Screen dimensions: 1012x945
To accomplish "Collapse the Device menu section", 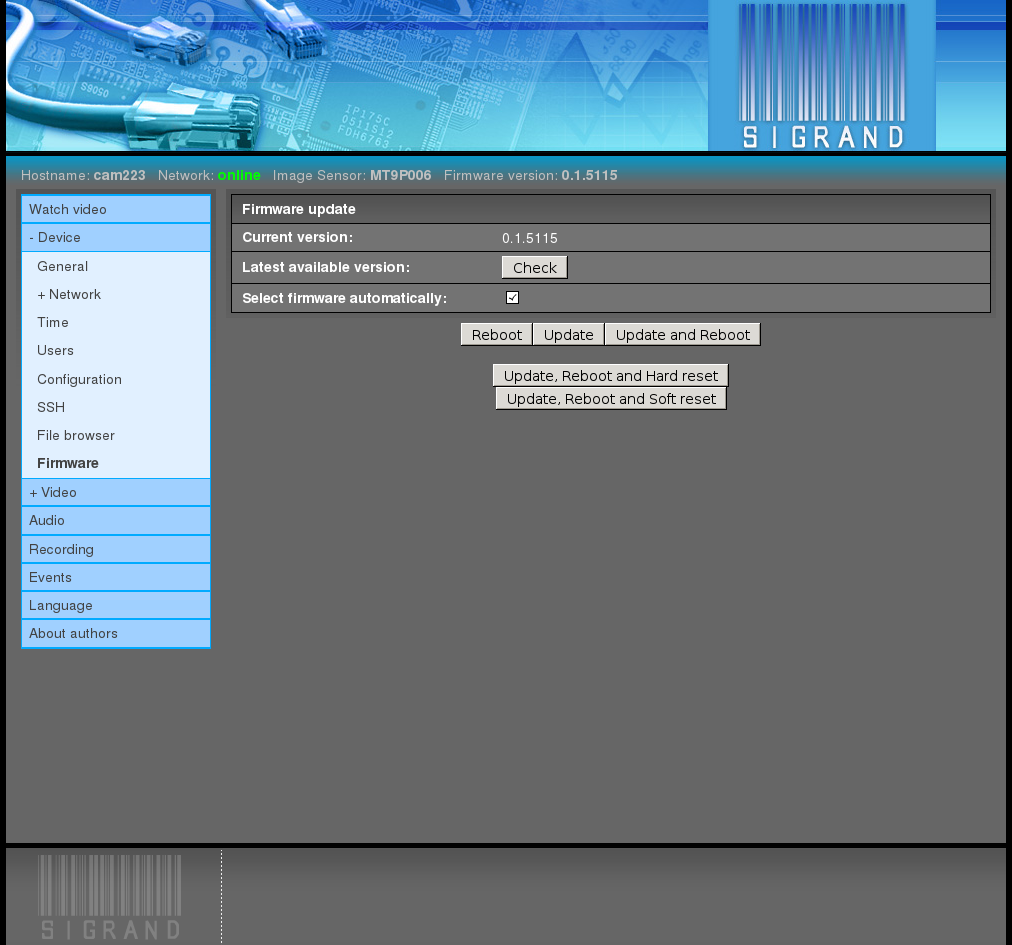I will (x=55, y=238).
